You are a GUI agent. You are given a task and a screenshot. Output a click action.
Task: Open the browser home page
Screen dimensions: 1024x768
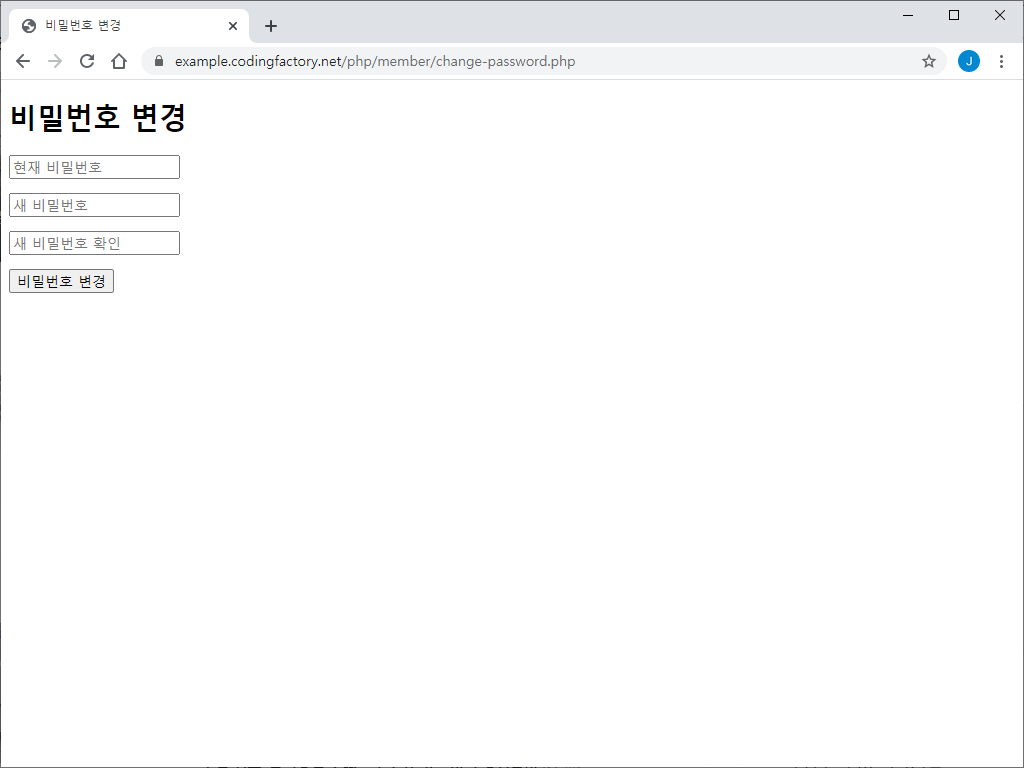coord(119,61)
